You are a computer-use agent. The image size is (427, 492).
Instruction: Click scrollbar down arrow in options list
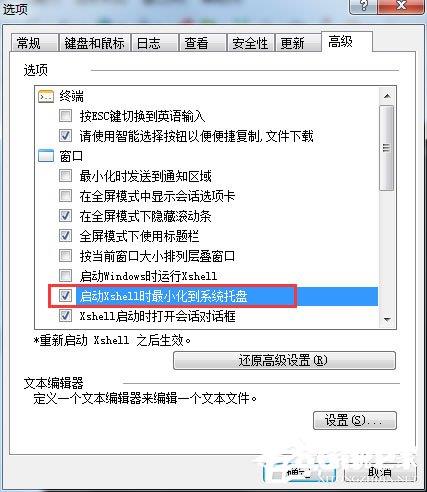[387, 319]
